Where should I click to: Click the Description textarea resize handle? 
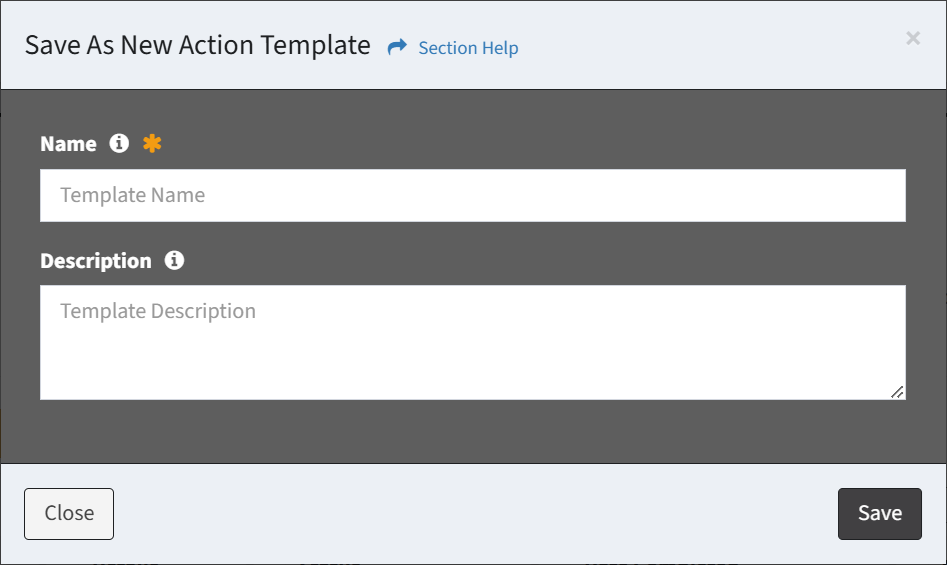(x=897, y=392)
